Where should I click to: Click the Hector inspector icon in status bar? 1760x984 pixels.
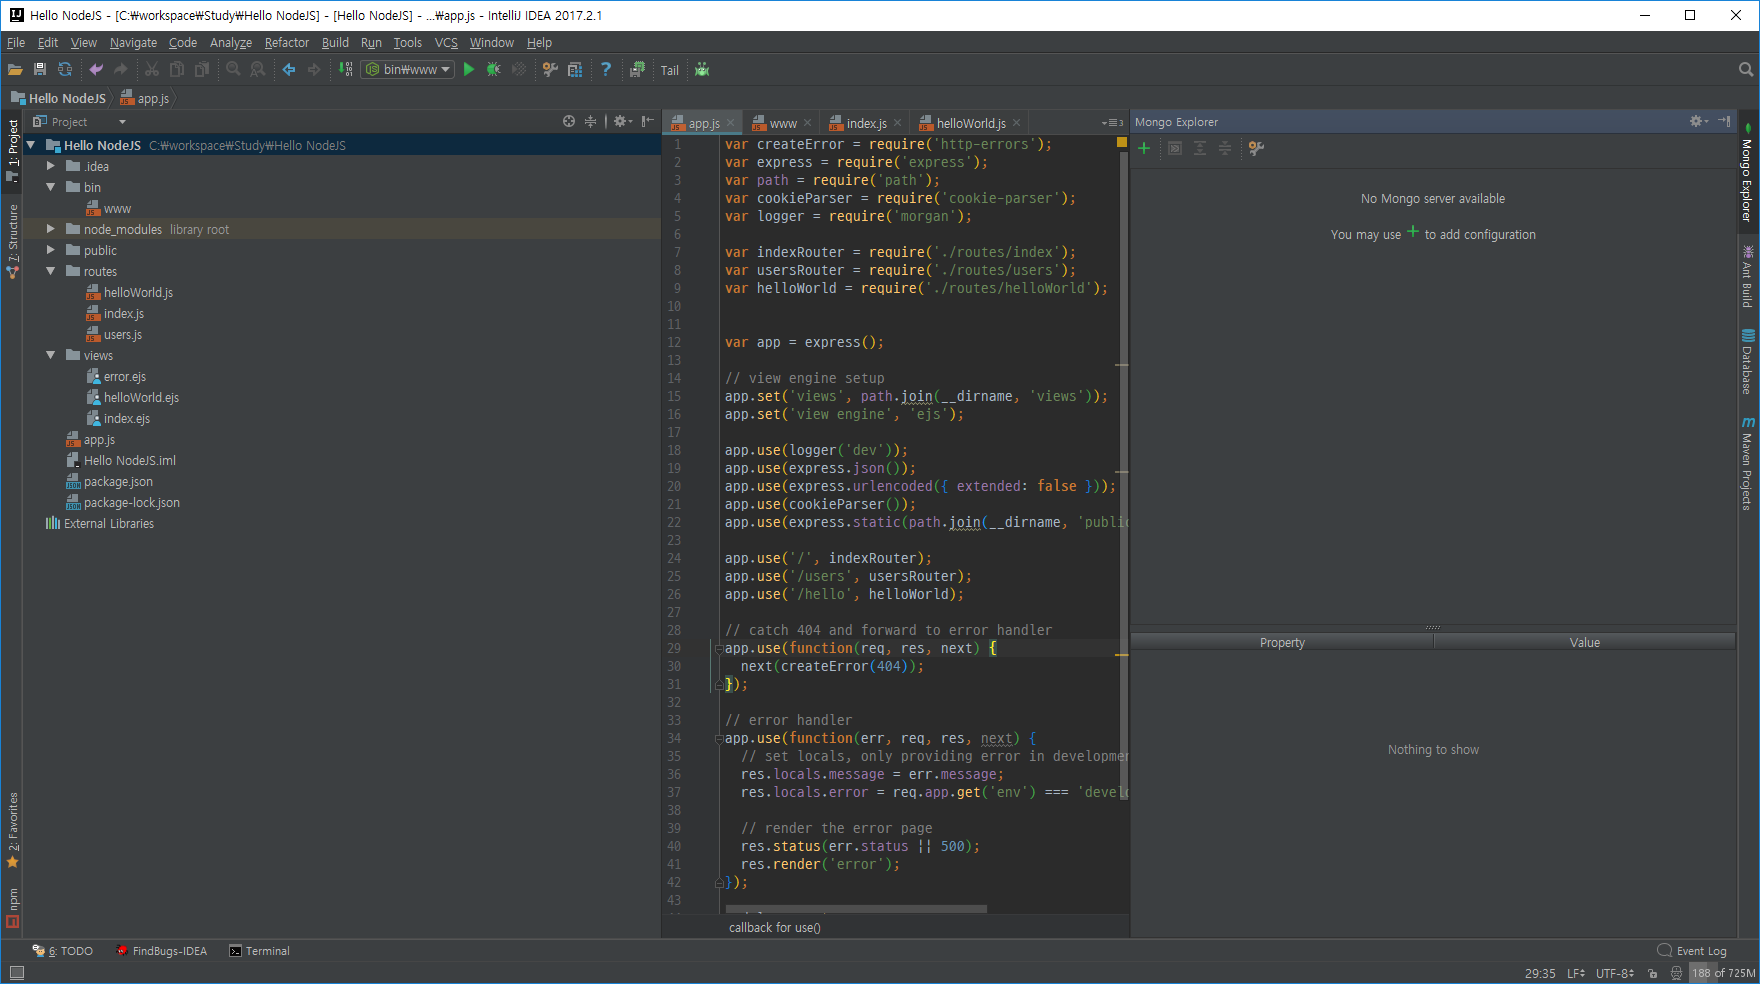(x=1677, y=973)
